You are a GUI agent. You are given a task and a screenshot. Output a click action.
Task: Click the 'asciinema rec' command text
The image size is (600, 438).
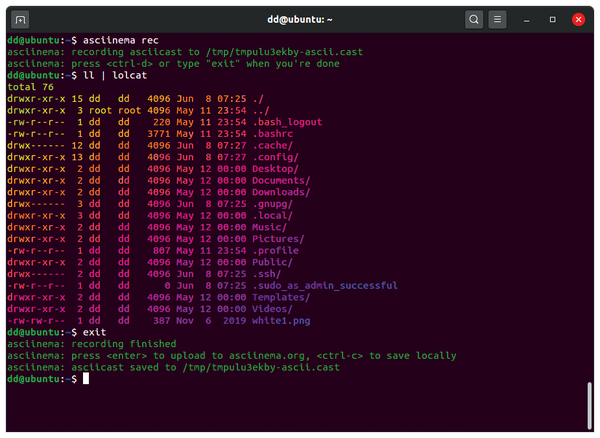[121, 40]
